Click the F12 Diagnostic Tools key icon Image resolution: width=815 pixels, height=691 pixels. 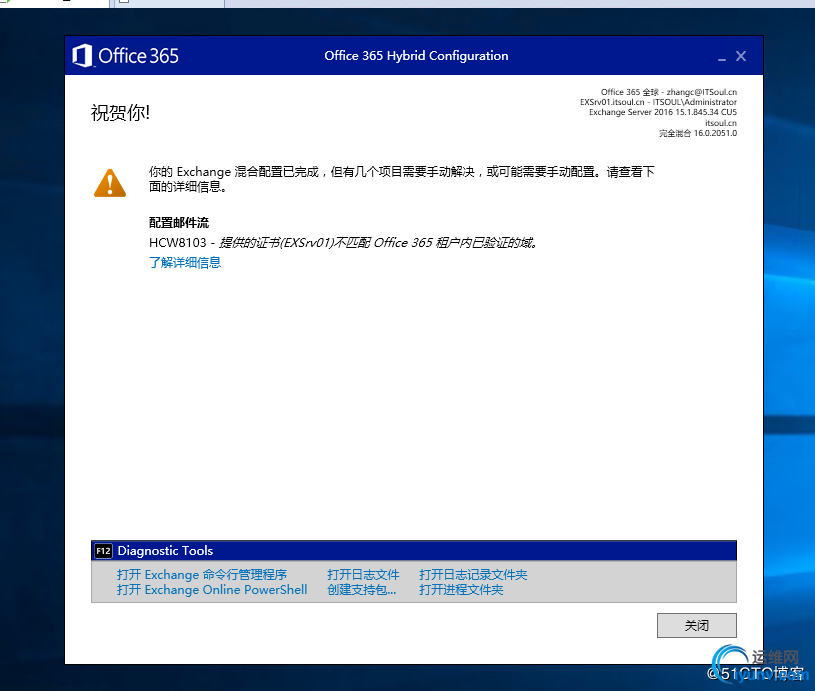103,551
